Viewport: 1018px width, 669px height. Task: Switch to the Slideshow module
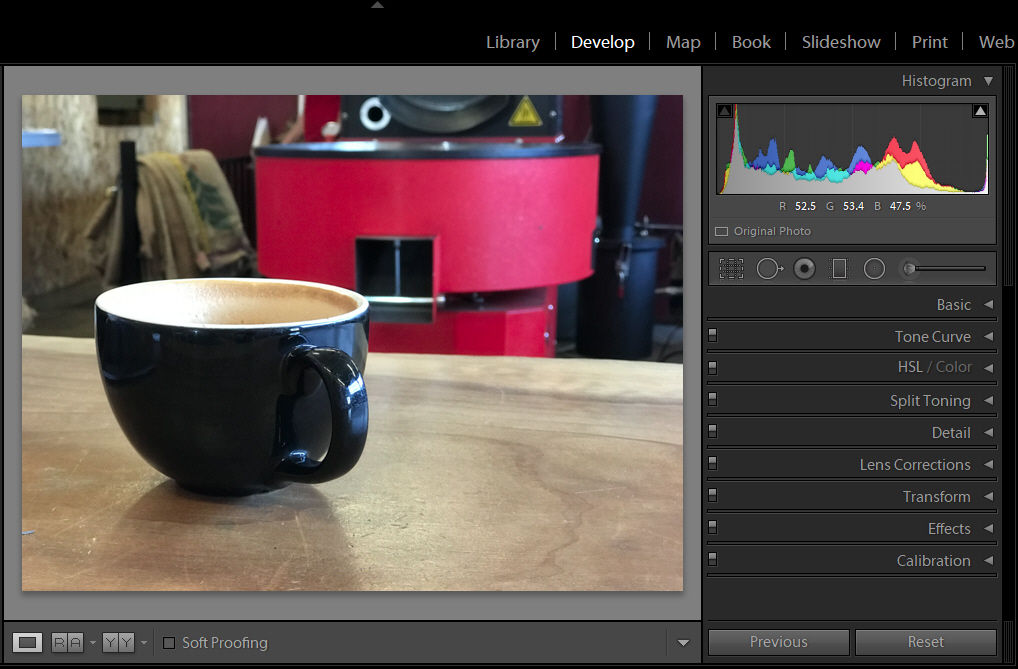[841, 42]
